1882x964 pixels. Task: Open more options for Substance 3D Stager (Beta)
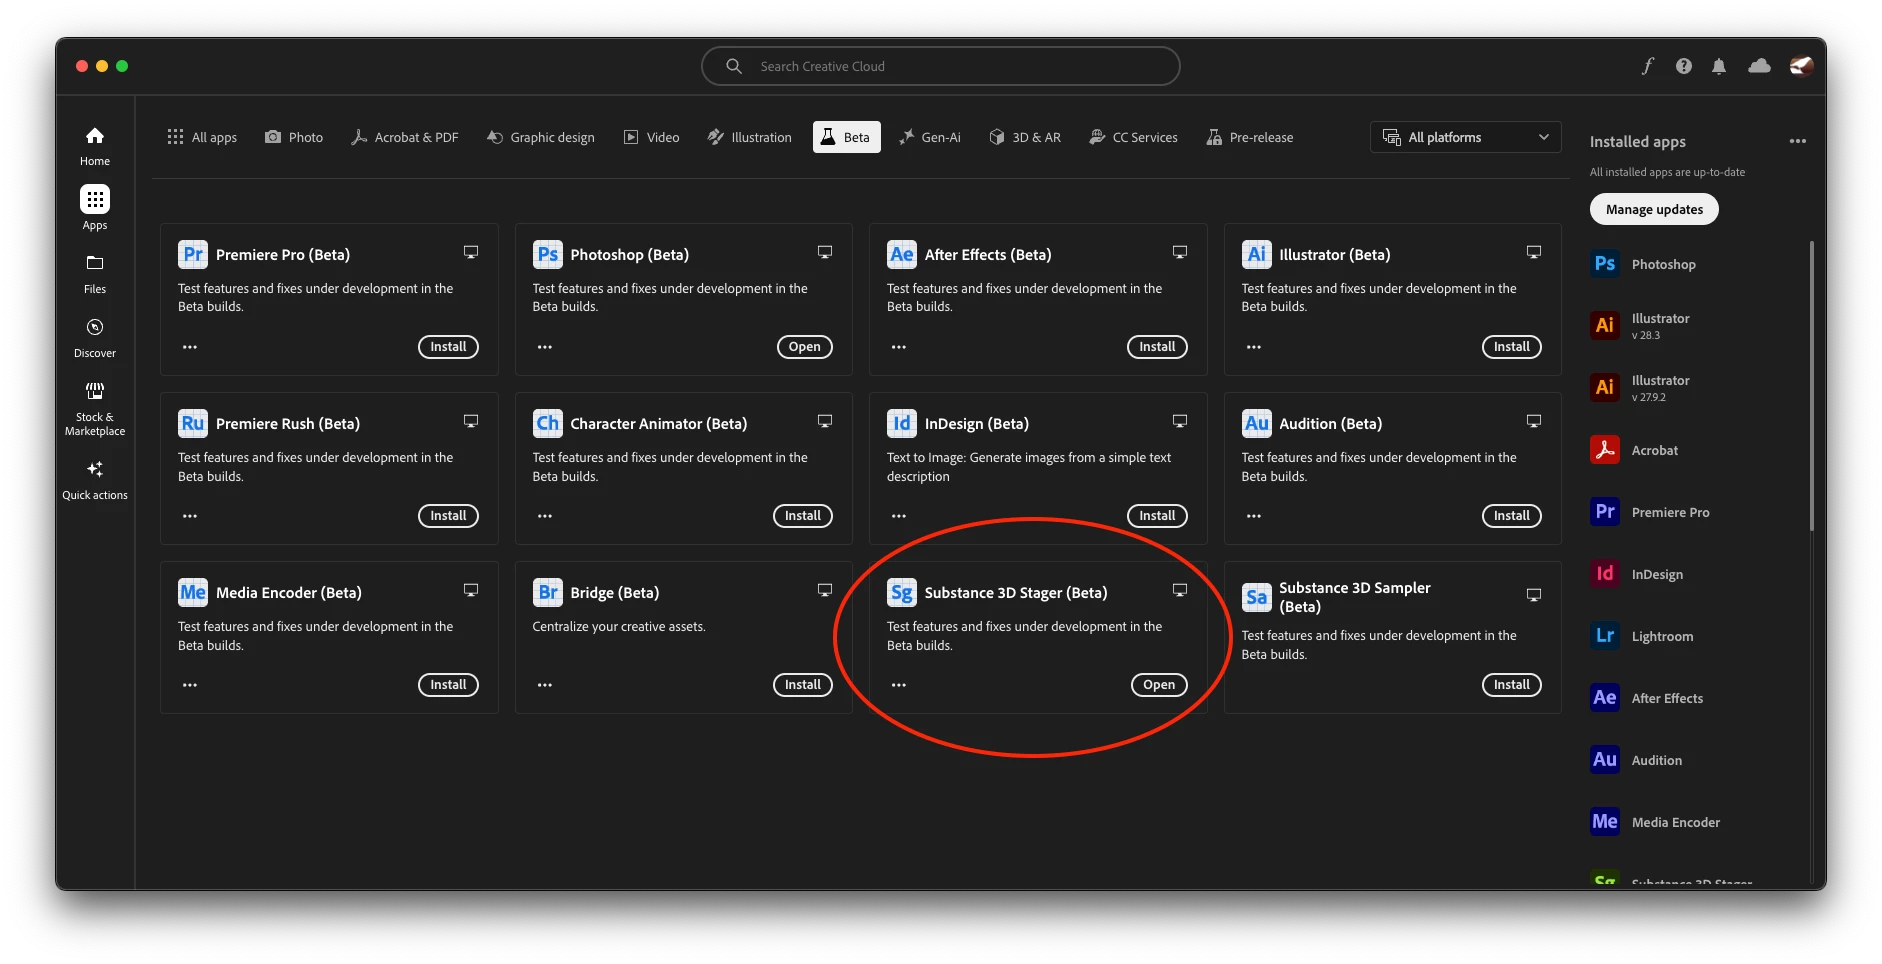coord(899,685)
